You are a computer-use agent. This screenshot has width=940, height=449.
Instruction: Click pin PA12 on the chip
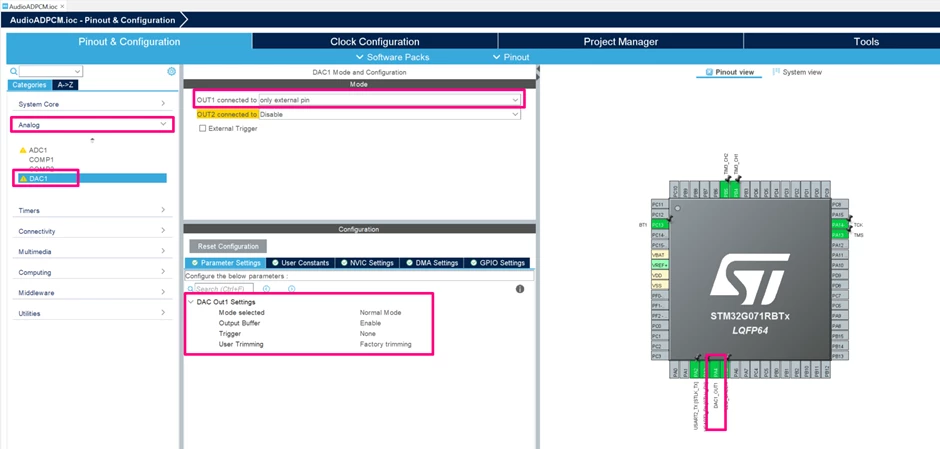pos(839,245)
